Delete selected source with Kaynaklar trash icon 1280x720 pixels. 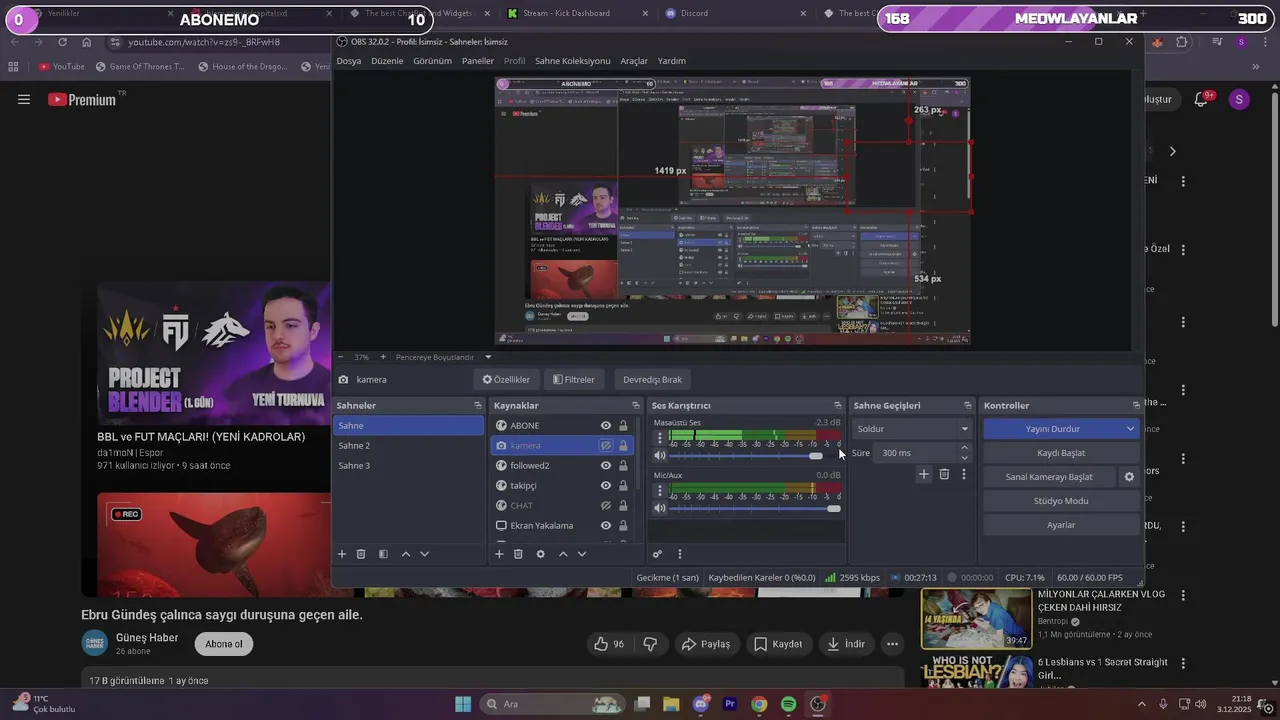(x=518, y=554)
